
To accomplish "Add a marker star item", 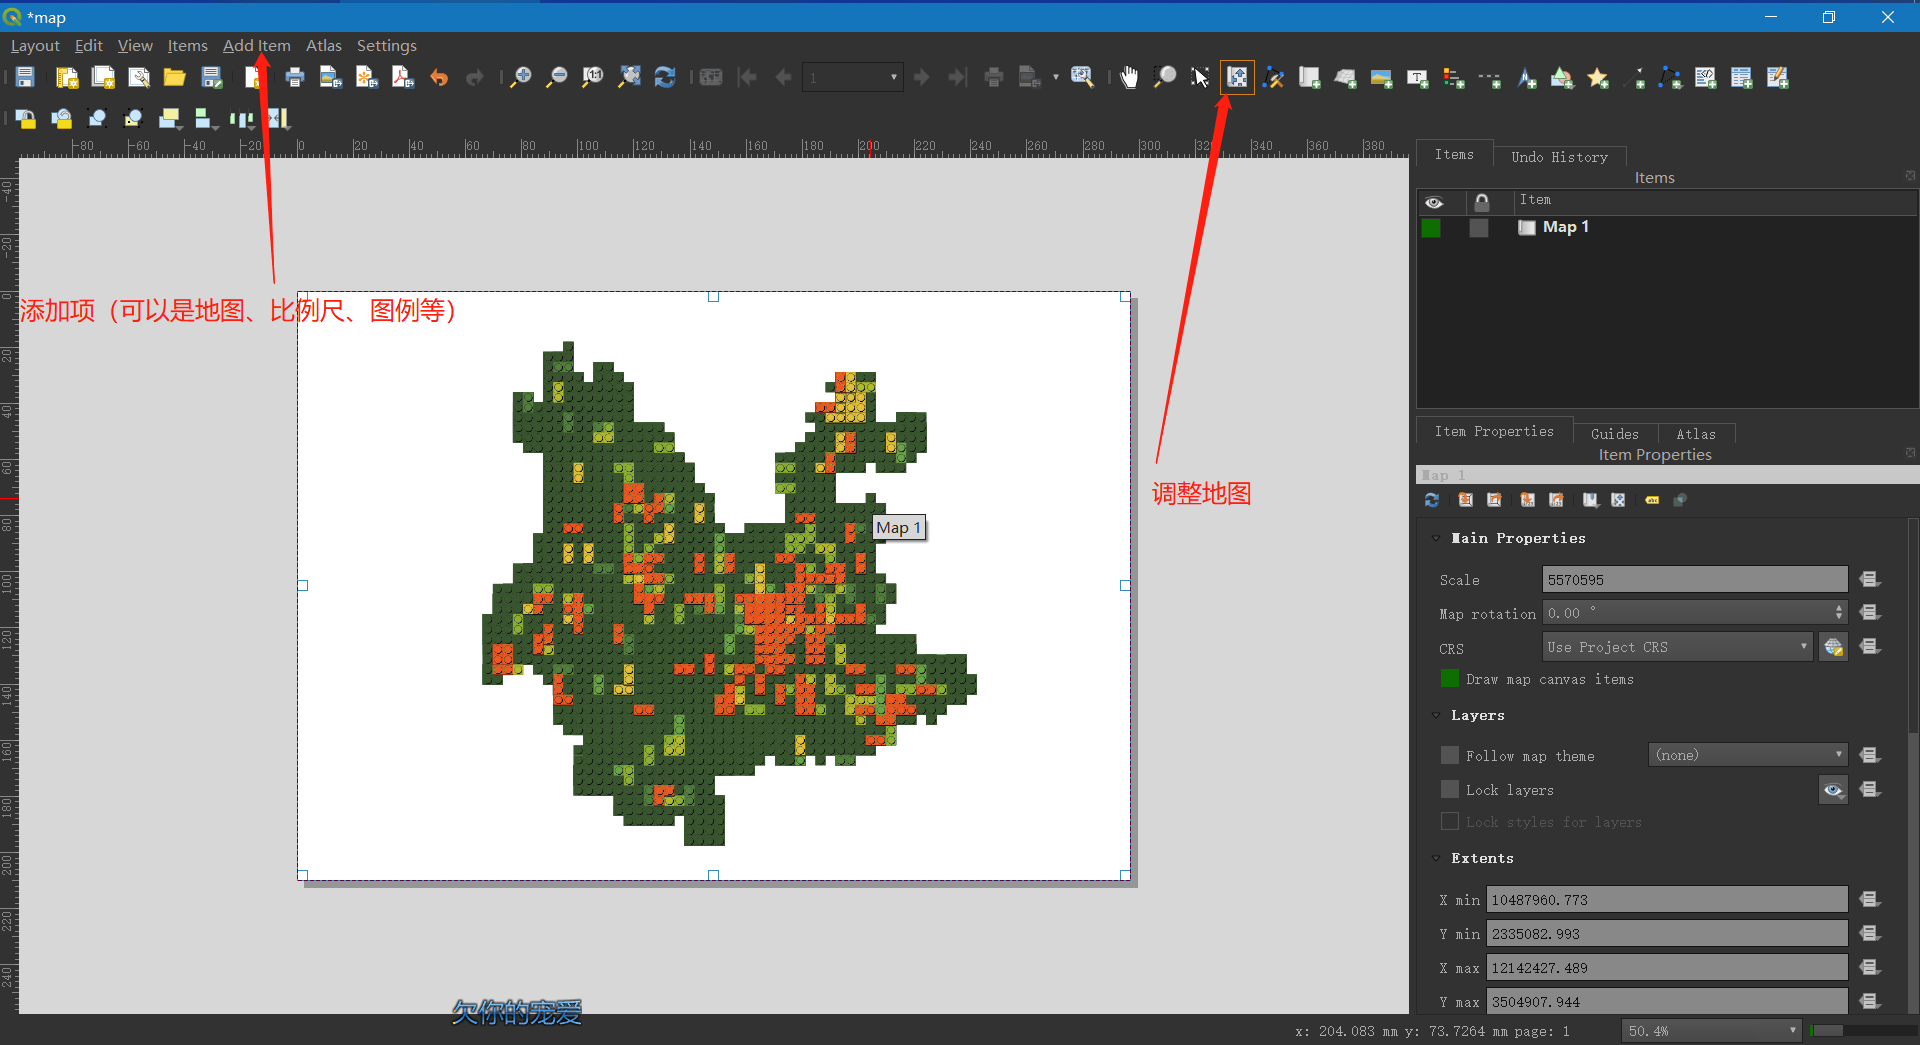I will coord(1597,77).
